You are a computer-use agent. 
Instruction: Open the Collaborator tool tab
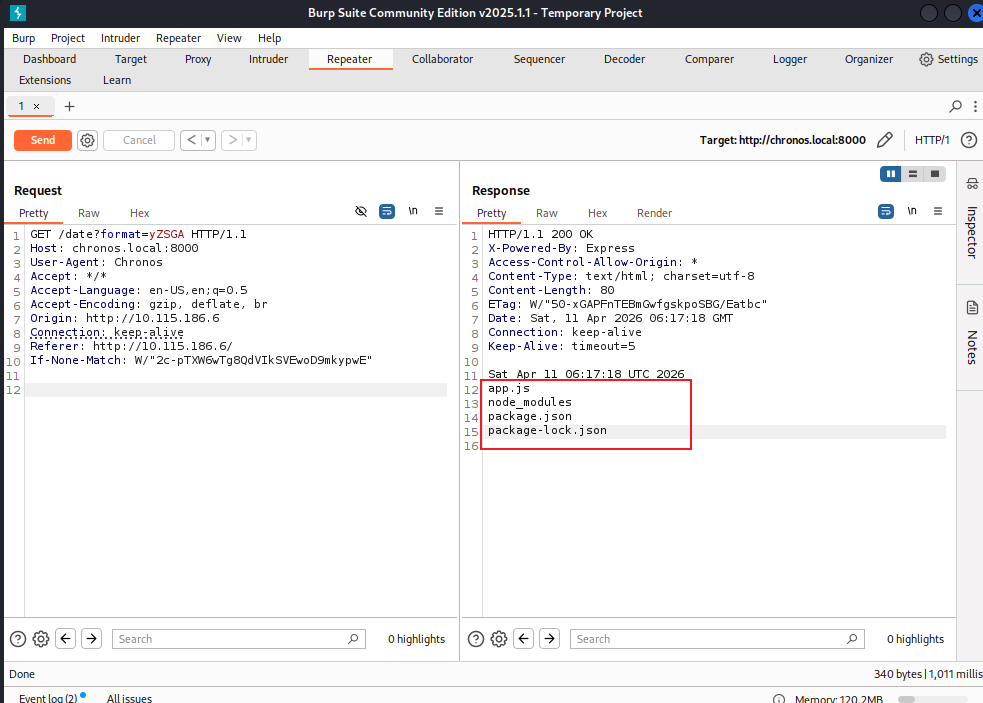pos(443,59)
